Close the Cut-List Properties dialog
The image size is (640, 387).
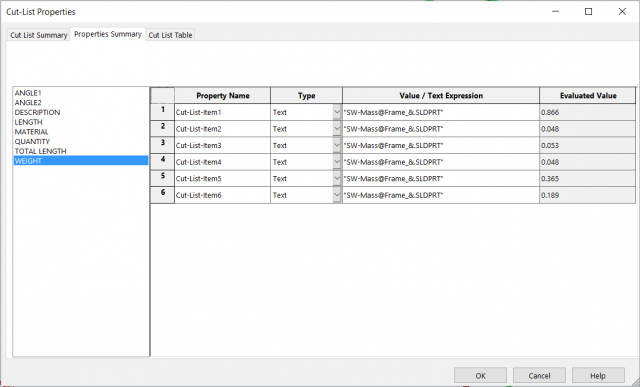(x=622, y=11)
